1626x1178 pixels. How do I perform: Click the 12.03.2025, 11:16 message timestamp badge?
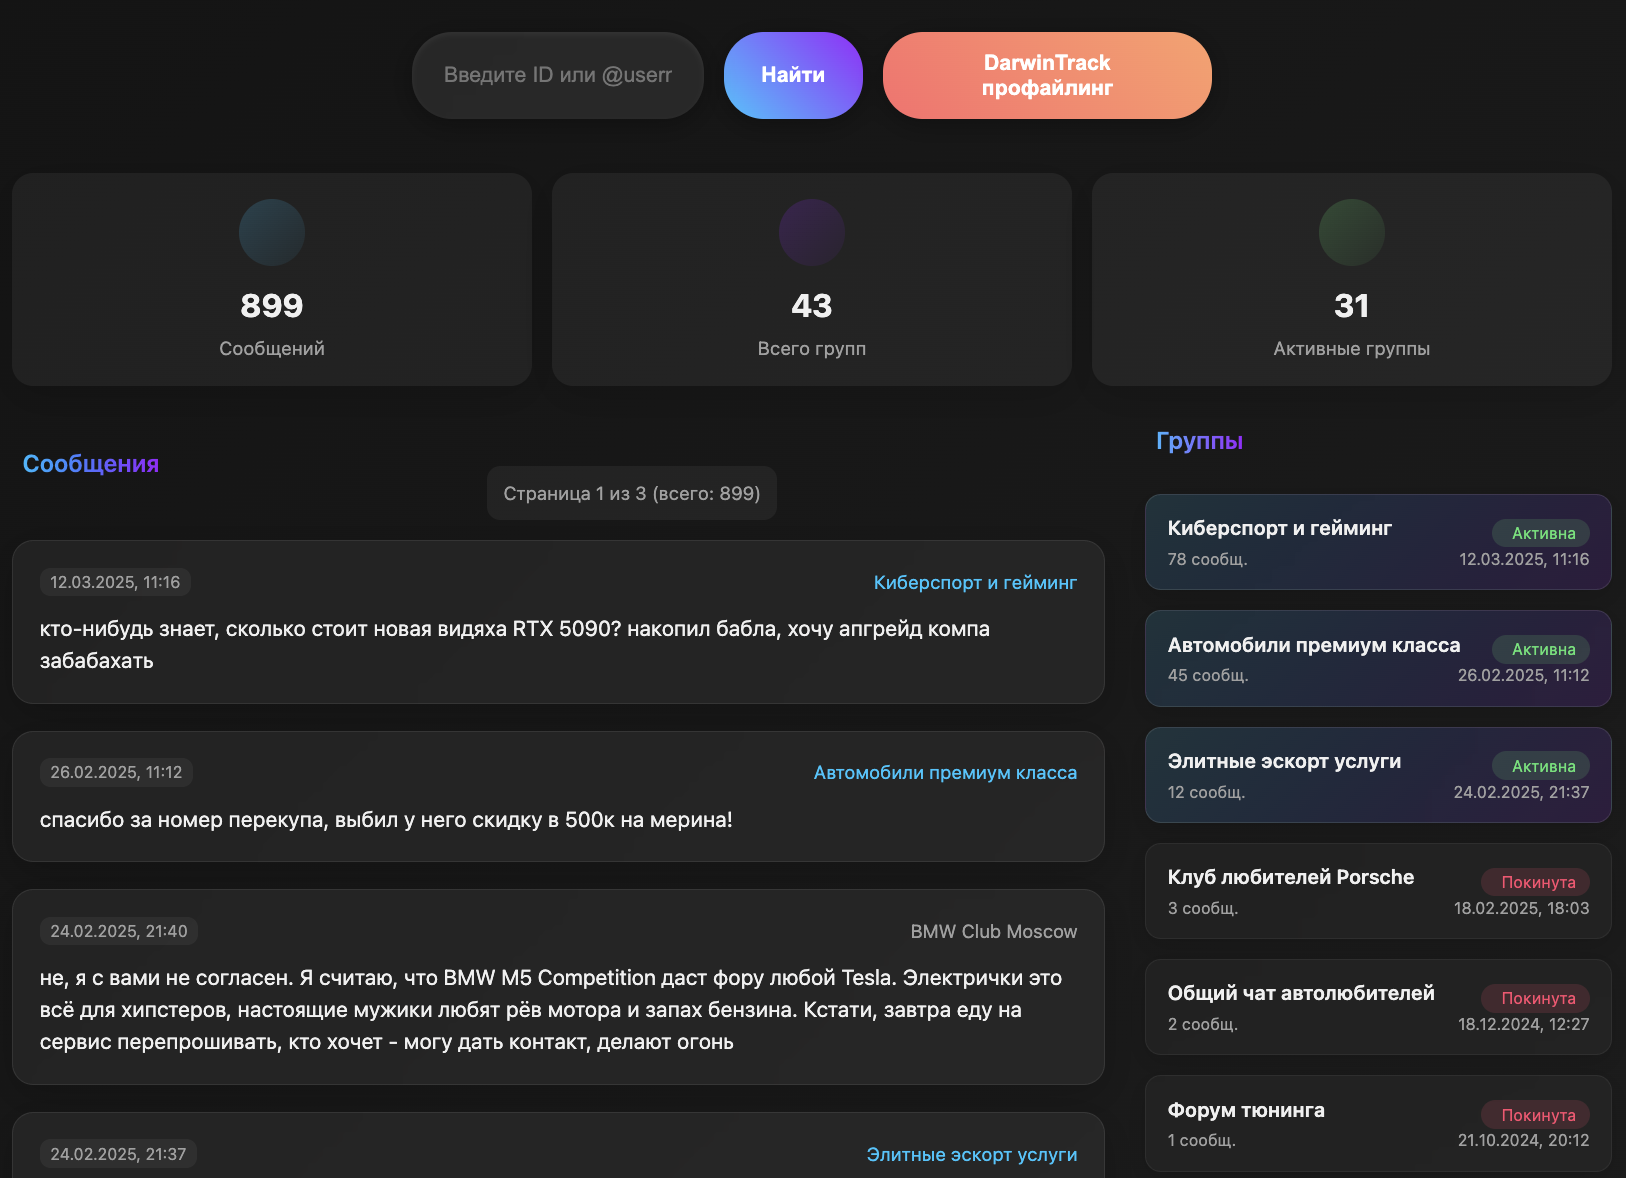pyautogui.click(x=115, y=582)
